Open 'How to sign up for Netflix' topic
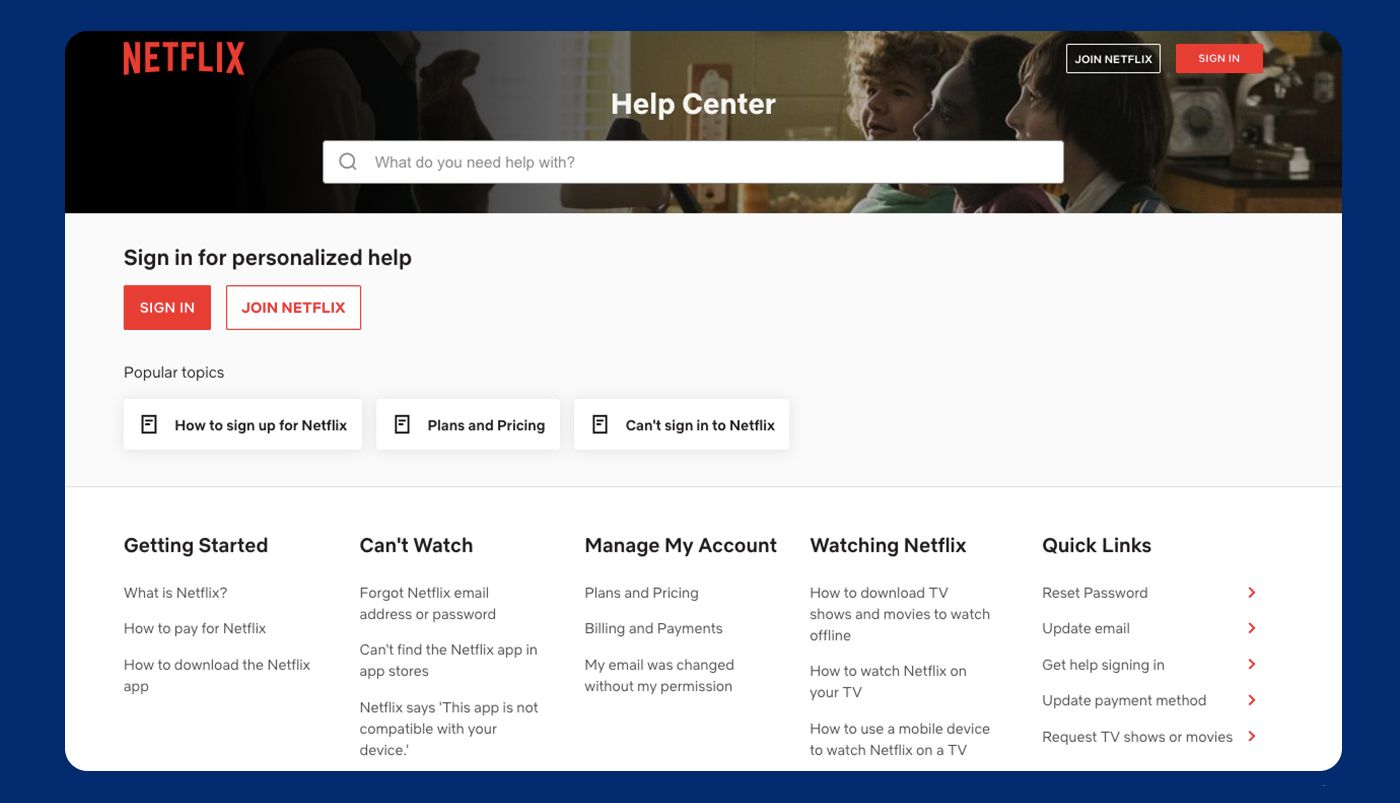The width and height of the screenshot is (1400, 803). coord(243,424)
